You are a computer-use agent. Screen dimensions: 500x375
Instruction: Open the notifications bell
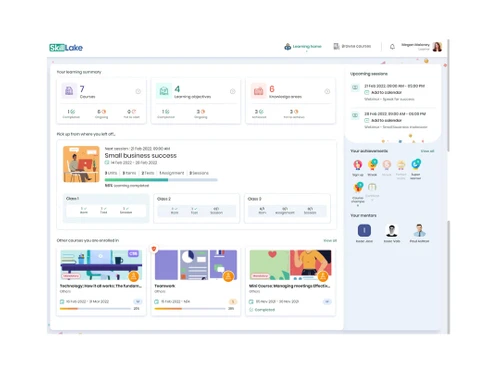[x=392, y=47]
